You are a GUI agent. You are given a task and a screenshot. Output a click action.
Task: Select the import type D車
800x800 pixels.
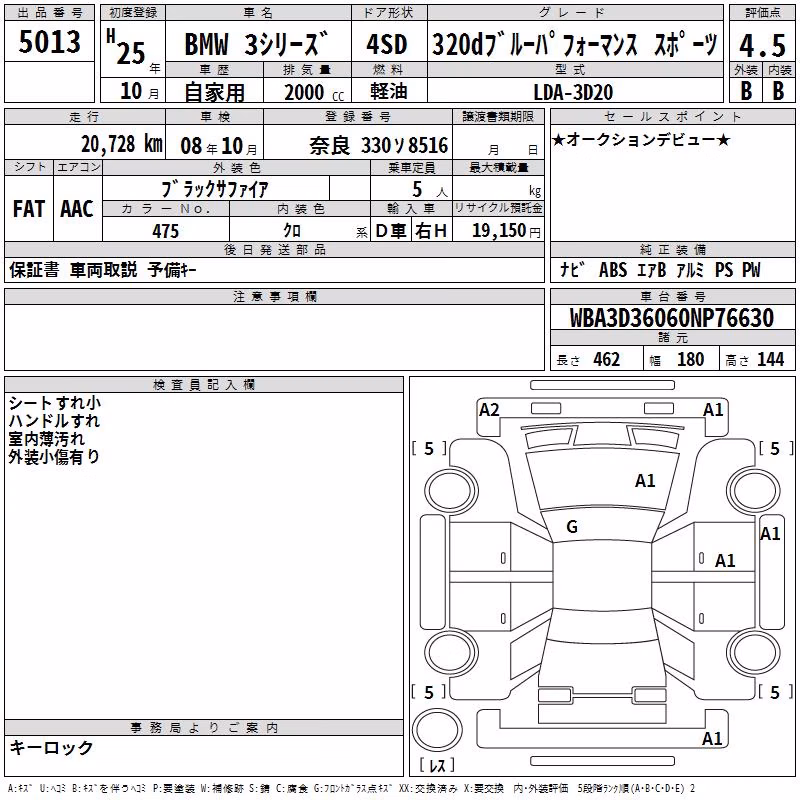(391, 231)
